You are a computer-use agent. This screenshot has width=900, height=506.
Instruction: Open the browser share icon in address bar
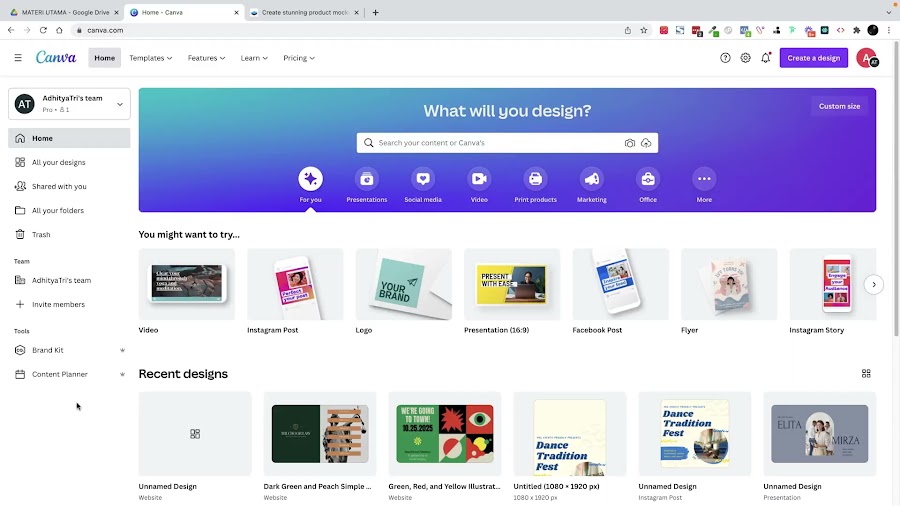(627, 30)
